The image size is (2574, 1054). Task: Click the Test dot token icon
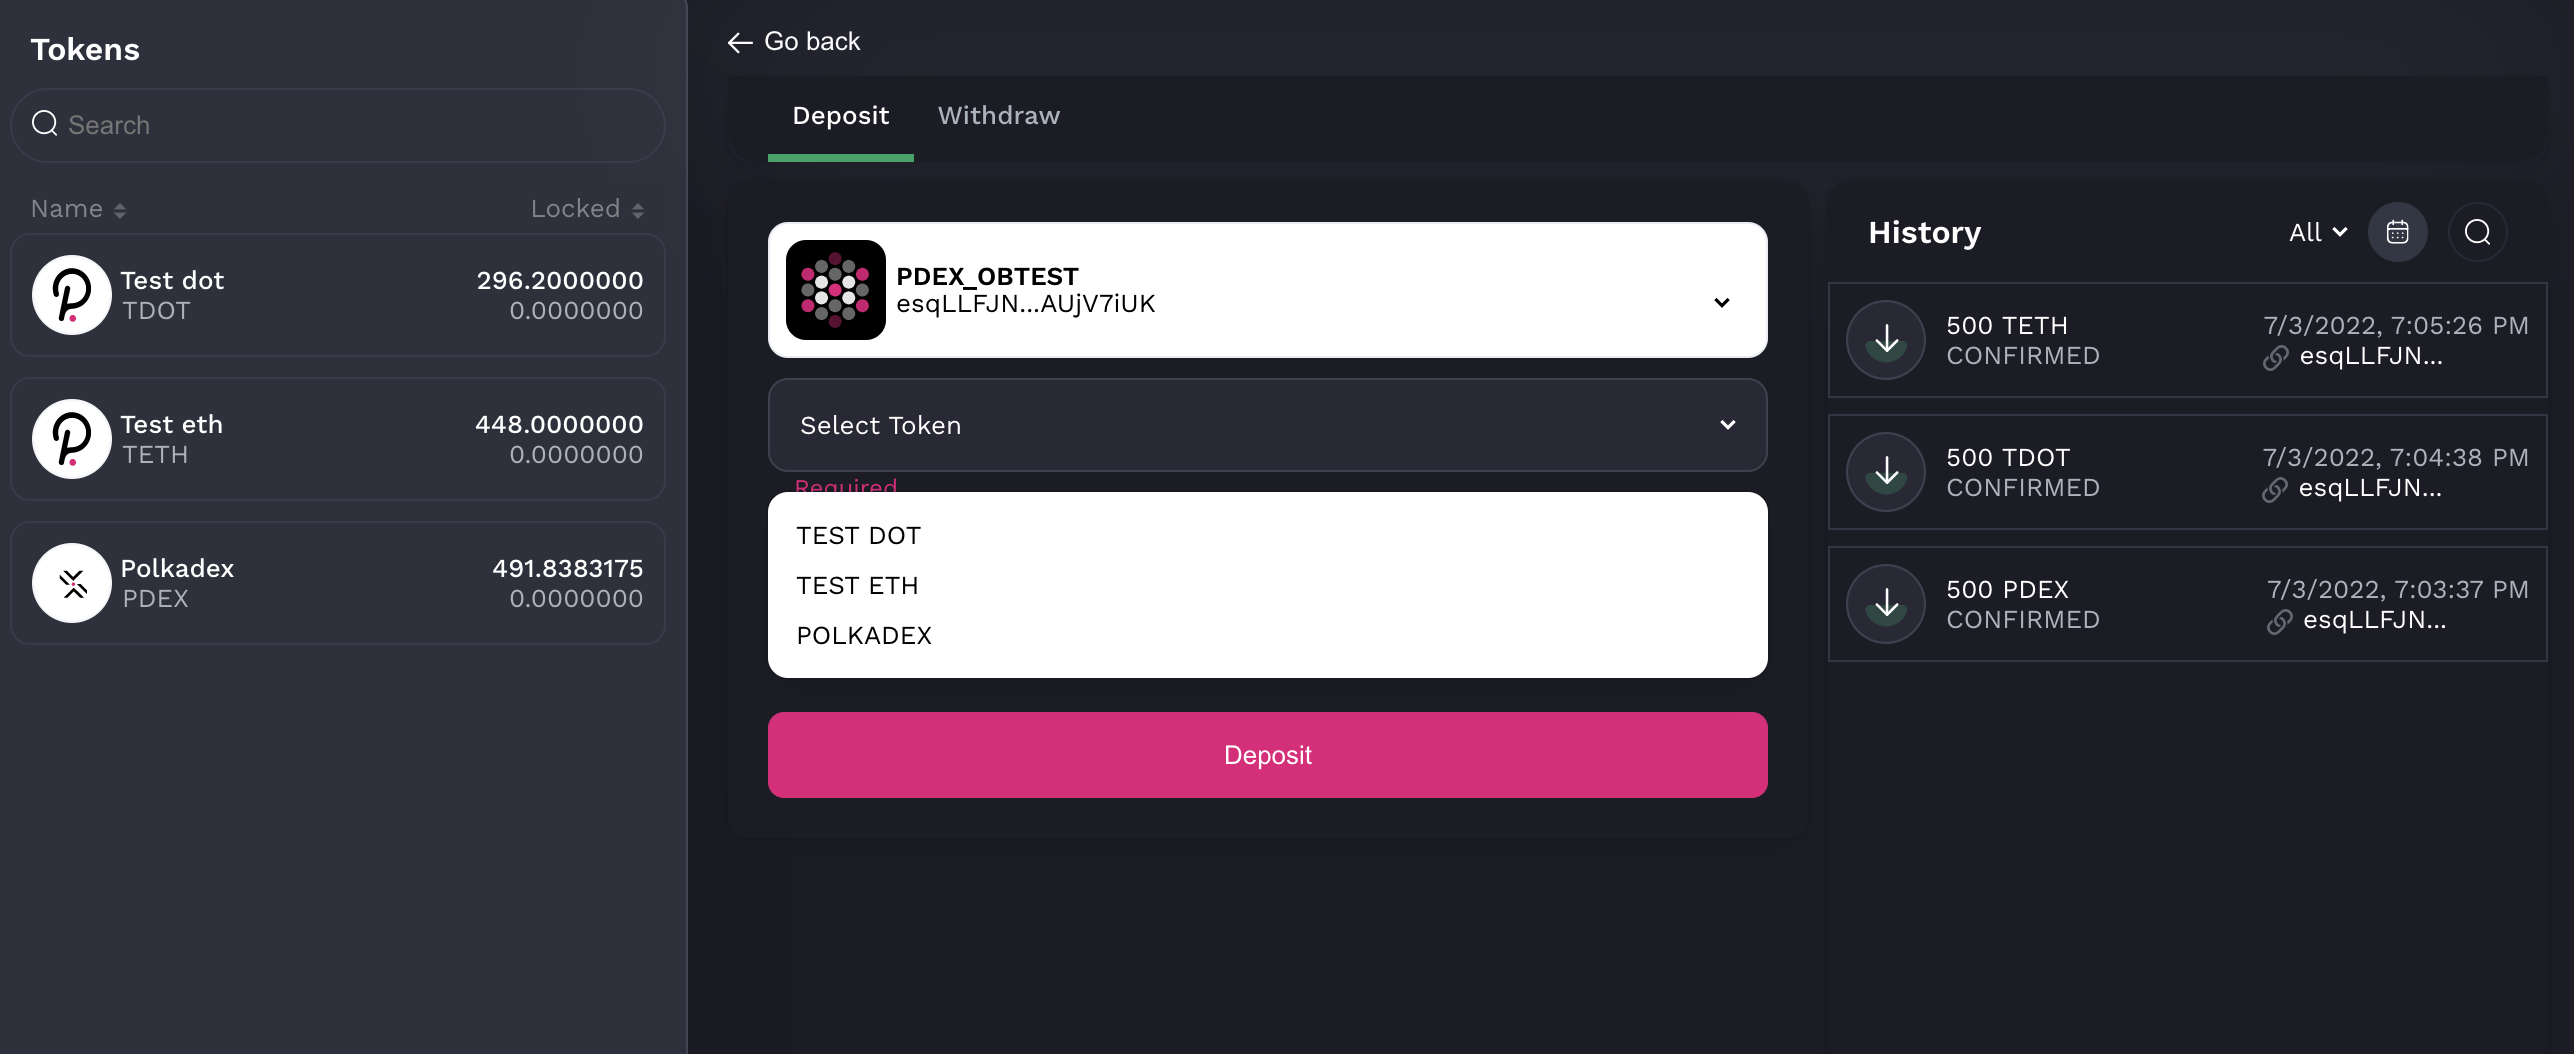click(71, 295)
